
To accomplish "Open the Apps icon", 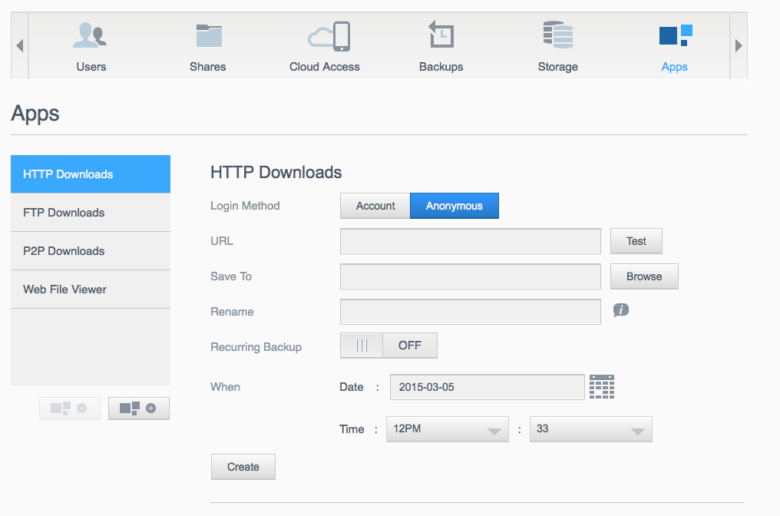I will [676, 35].
